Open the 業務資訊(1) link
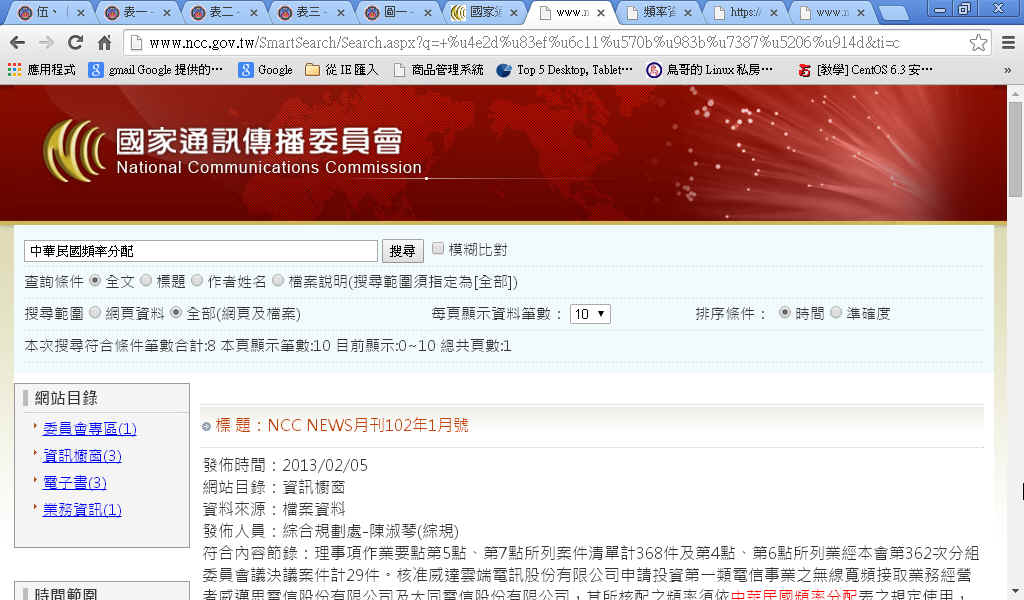Image resolution: width=1024 pixels, height=600 pixels. (x=82, y=510)
